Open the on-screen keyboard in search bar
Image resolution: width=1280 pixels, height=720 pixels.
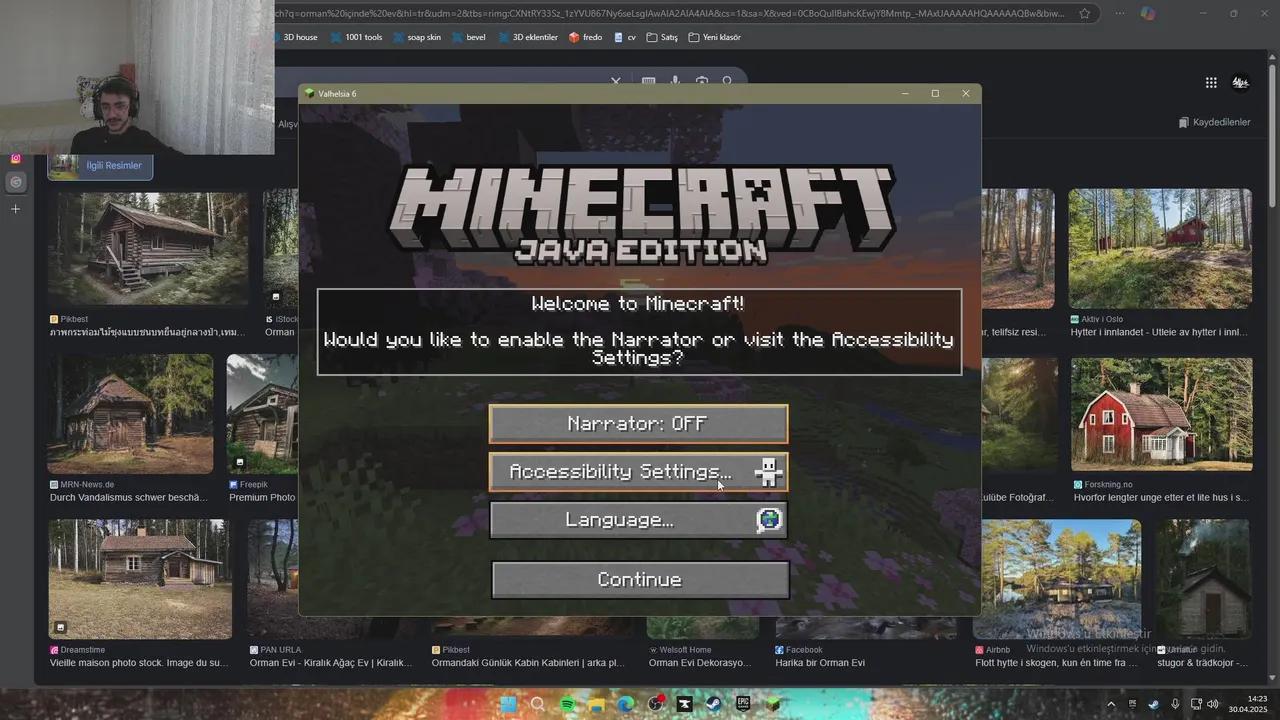pos(648,81)
